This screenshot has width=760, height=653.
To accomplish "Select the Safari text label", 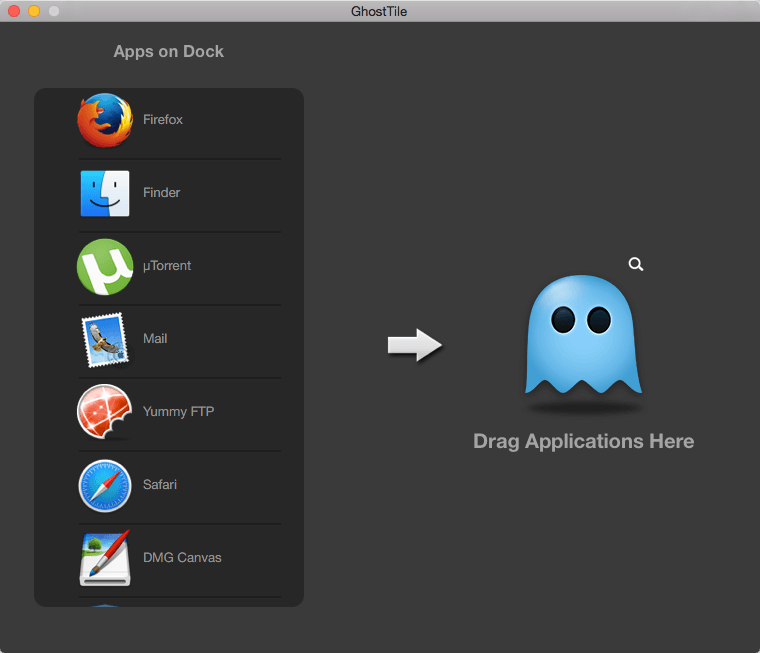I will click(x=160, y=484).
